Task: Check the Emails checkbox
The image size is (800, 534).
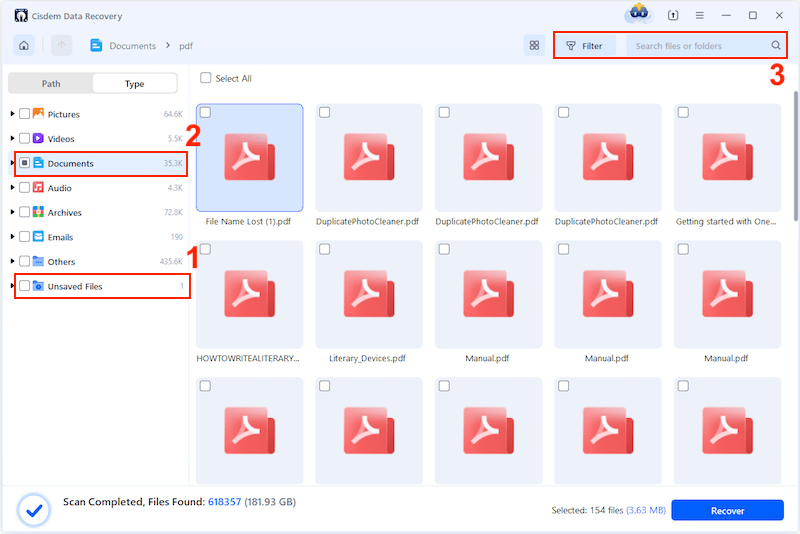Action: pos(24,237)
